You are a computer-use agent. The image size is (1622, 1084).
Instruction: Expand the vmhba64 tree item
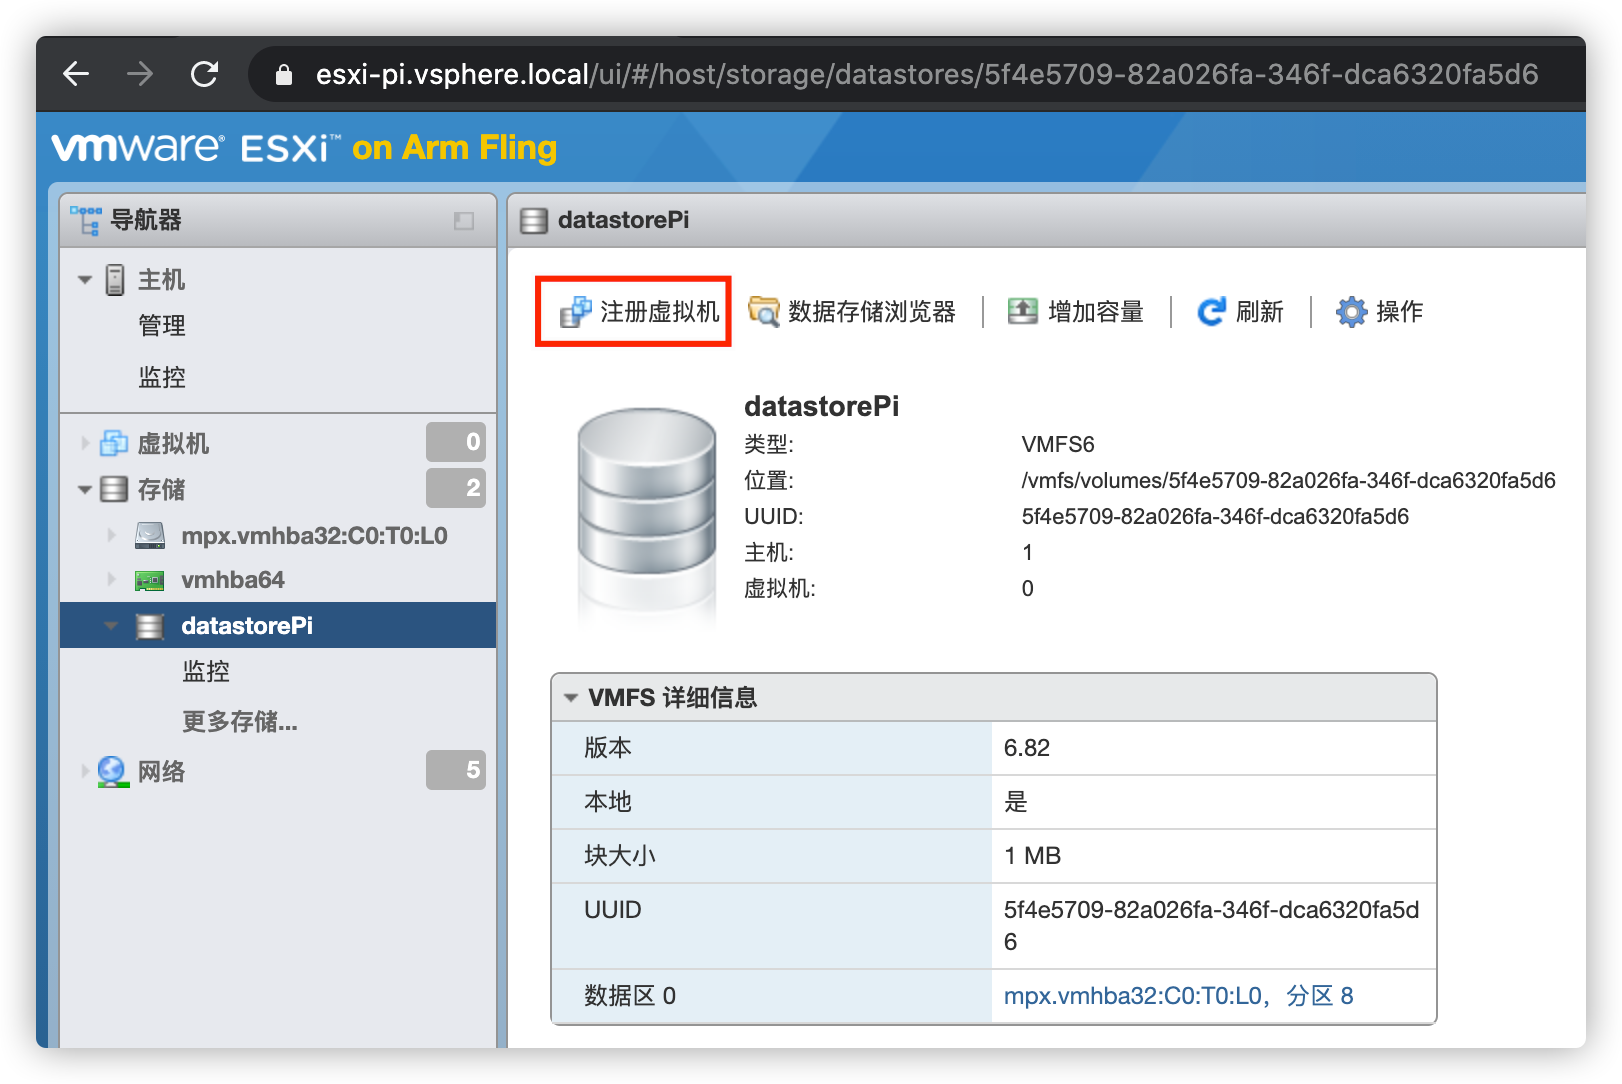click(x=111, y=579)
